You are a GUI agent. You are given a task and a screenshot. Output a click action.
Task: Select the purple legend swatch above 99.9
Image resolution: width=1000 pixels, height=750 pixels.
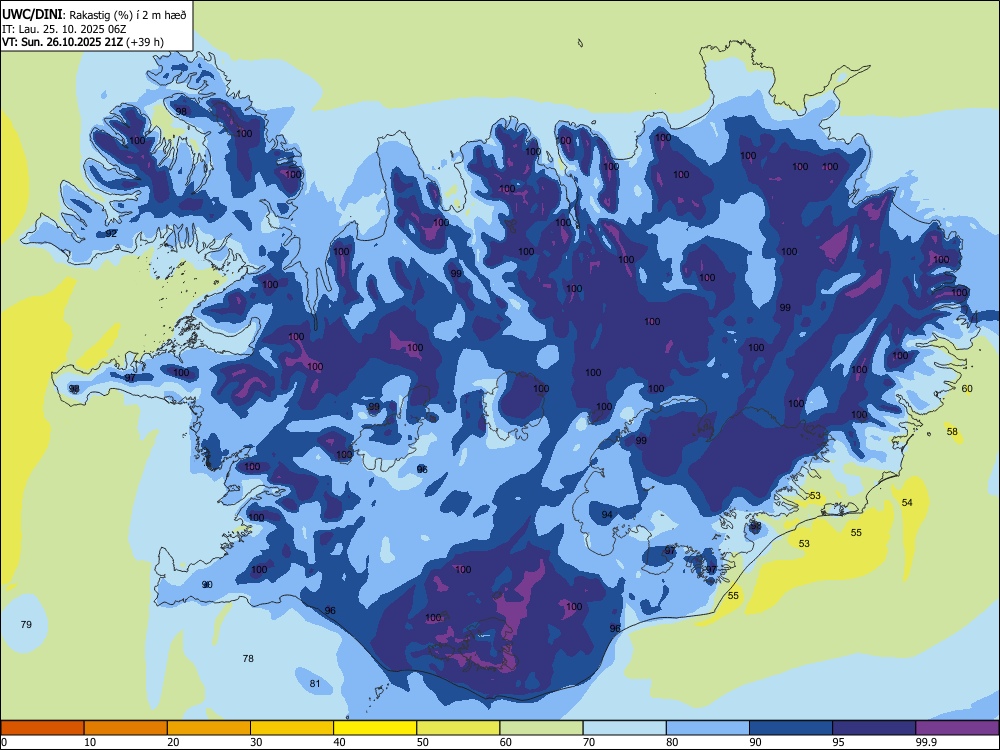[x=957, y=728]
